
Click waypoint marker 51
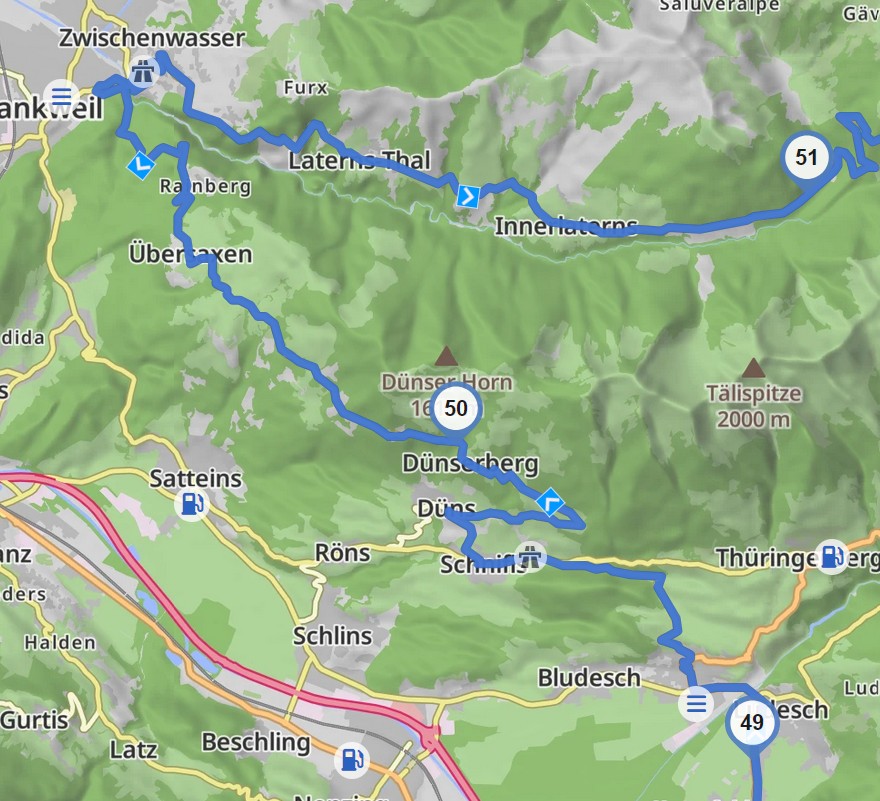(806, 158)
